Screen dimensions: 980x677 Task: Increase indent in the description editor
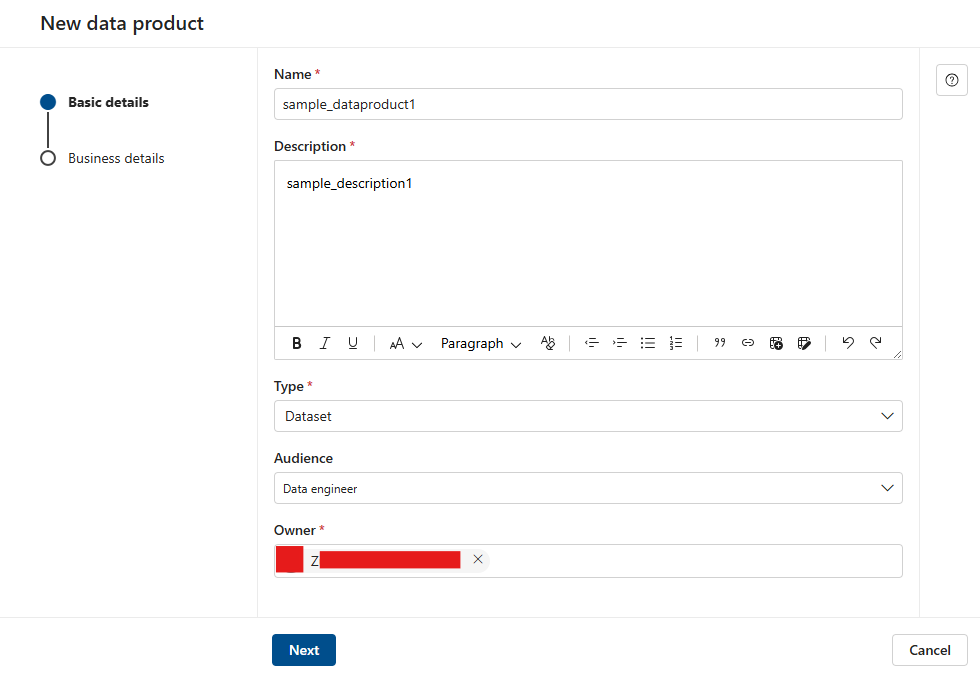tap(619, 343)
